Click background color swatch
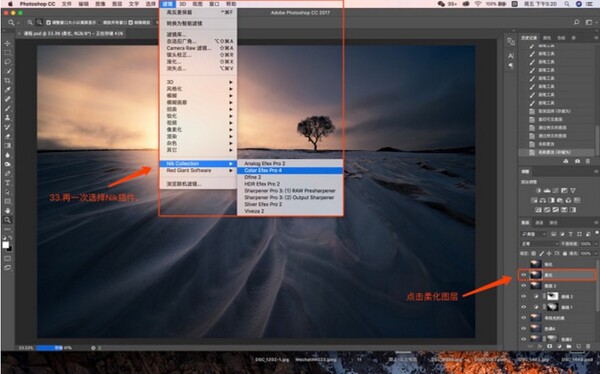600x374 pixels. (x=9, y=248)
